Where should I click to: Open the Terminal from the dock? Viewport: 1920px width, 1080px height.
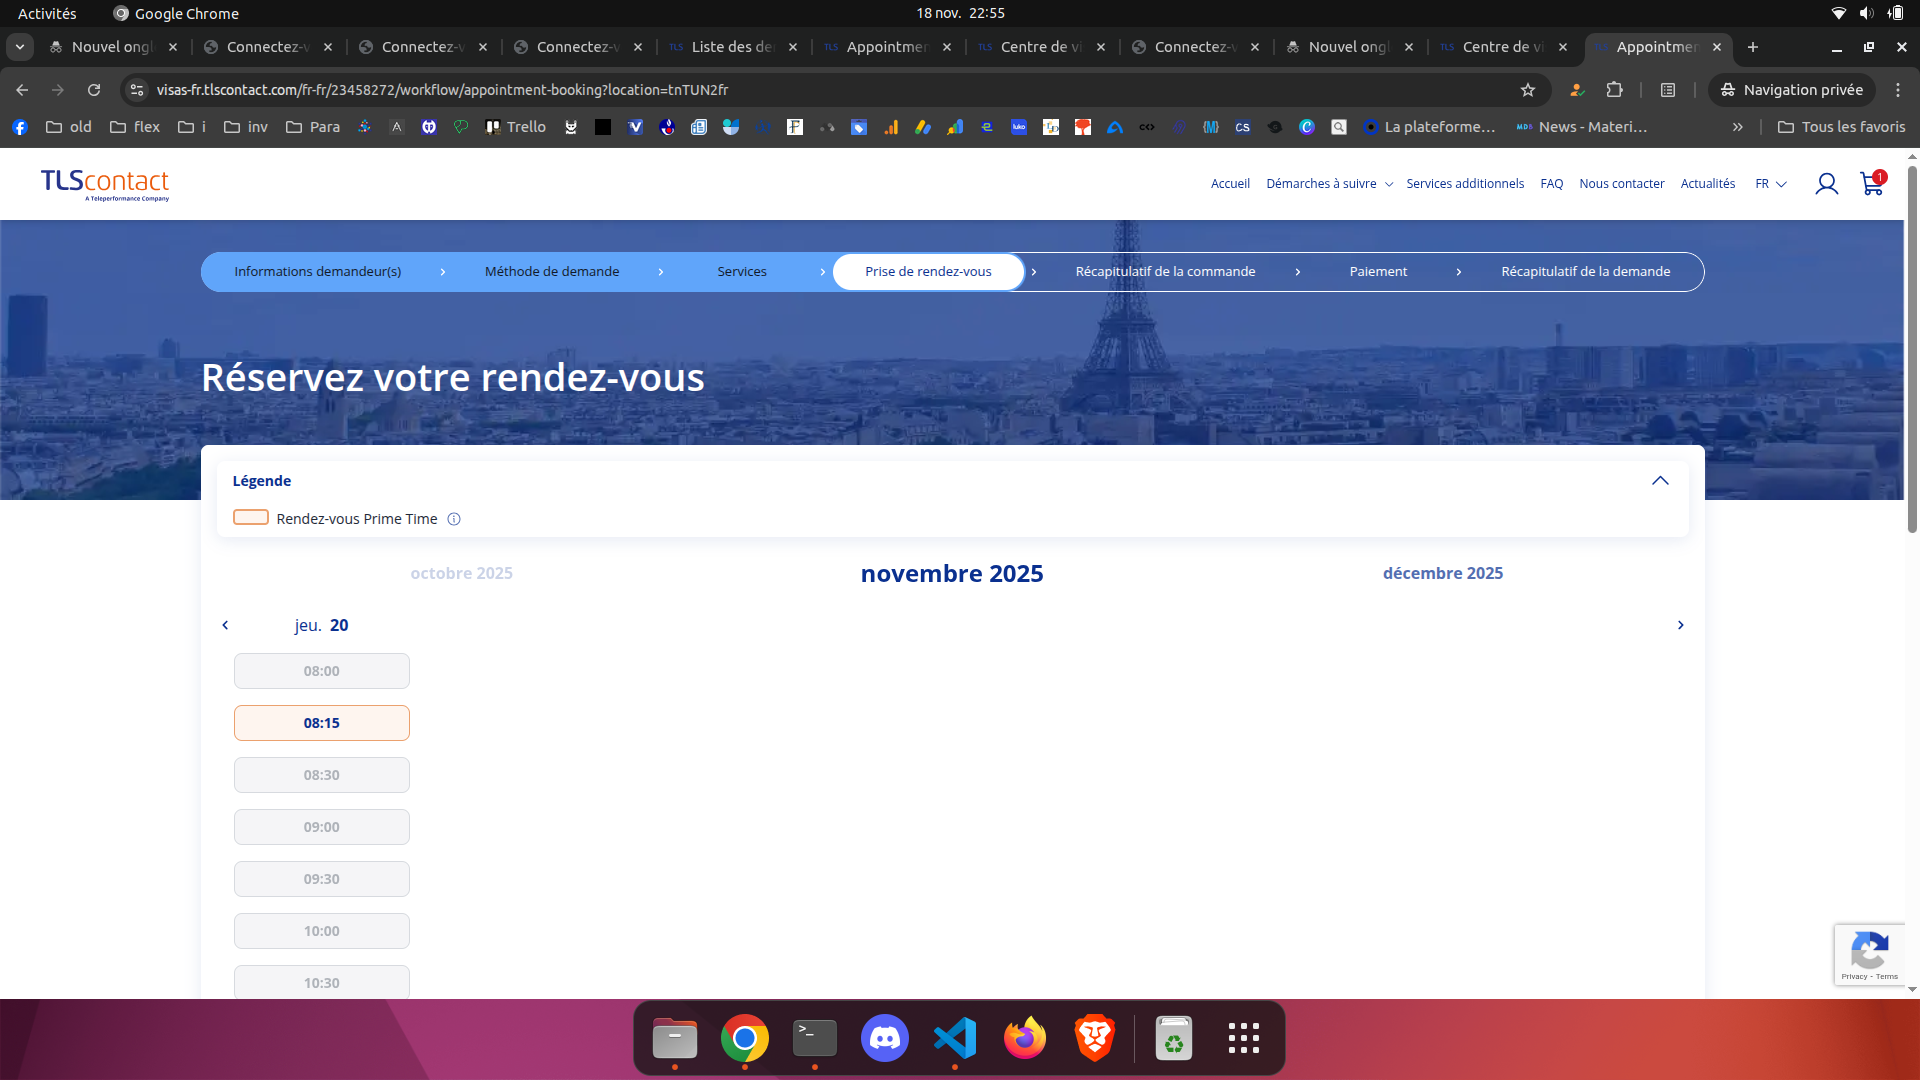815,1038
